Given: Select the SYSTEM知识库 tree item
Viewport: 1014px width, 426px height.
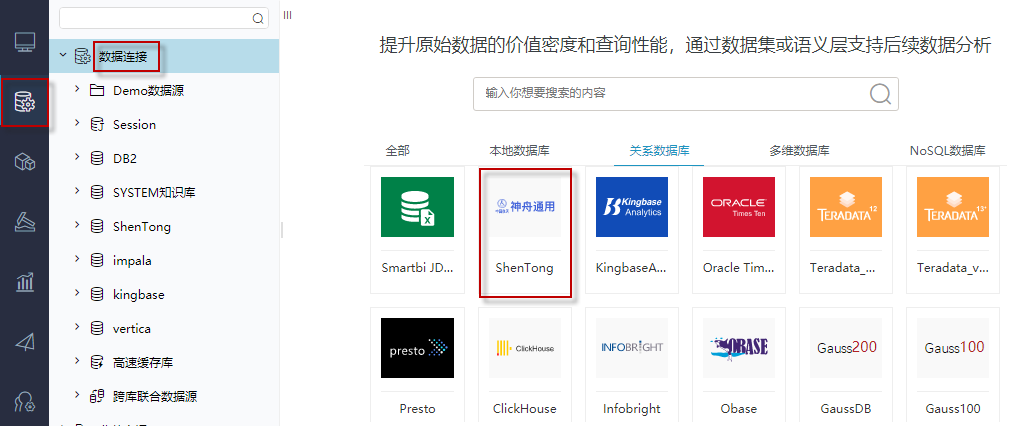Looking at the screenshot, I should click(154, 193).
